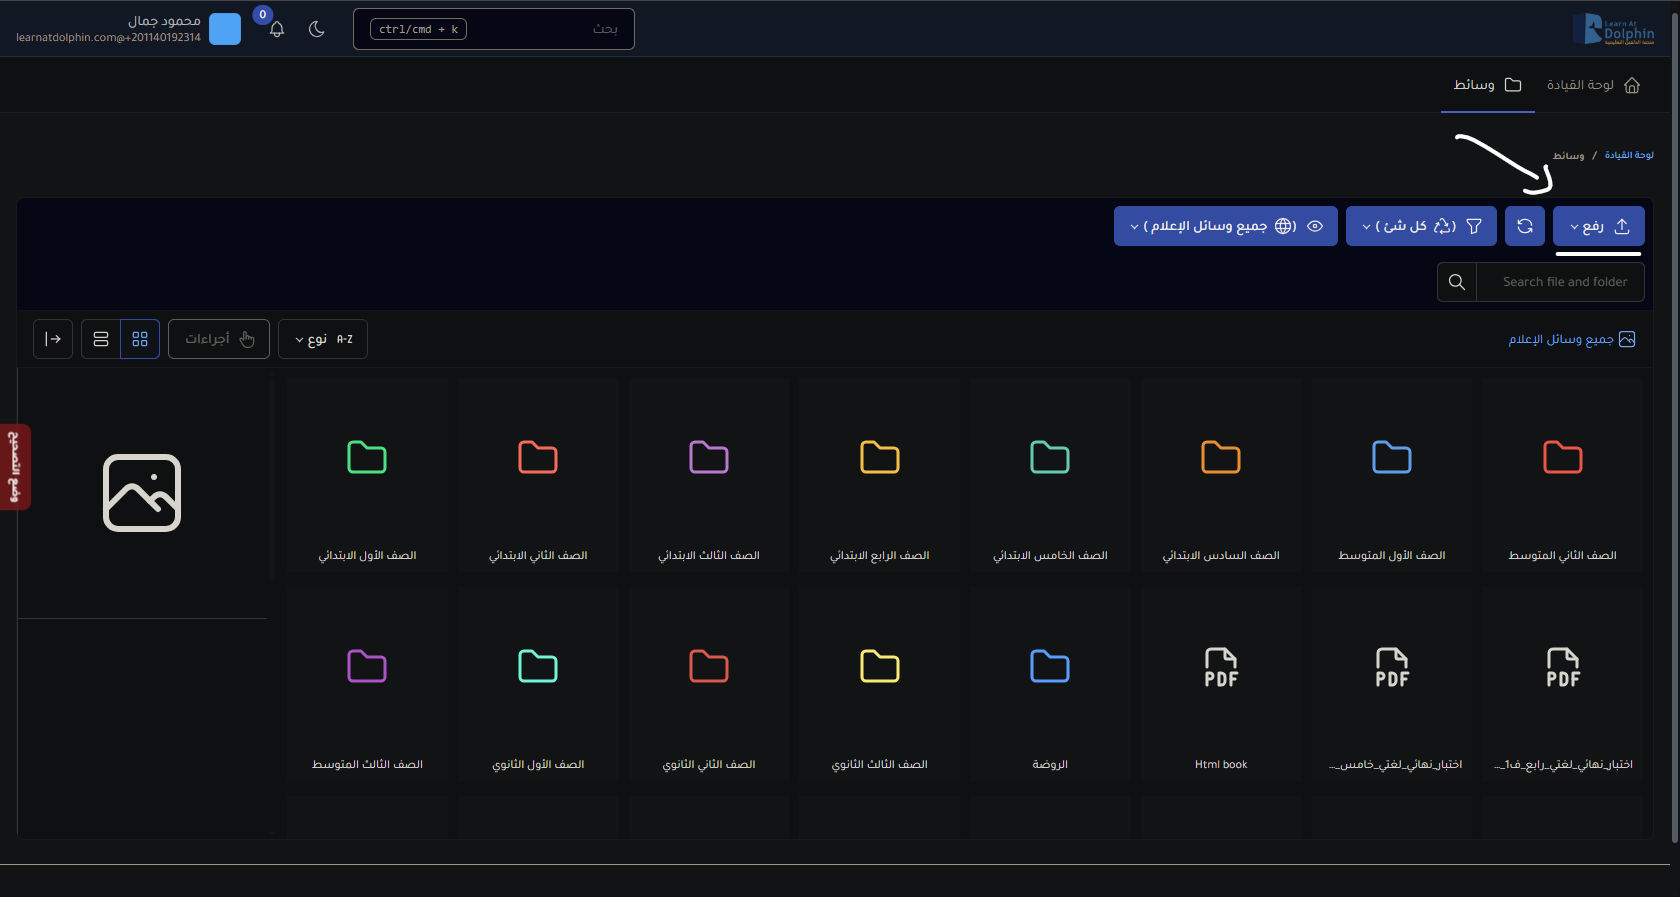The width and height of the screenshot is (1680, 897).
Task: Click the notification bell icon
Action: click(277, 30)
